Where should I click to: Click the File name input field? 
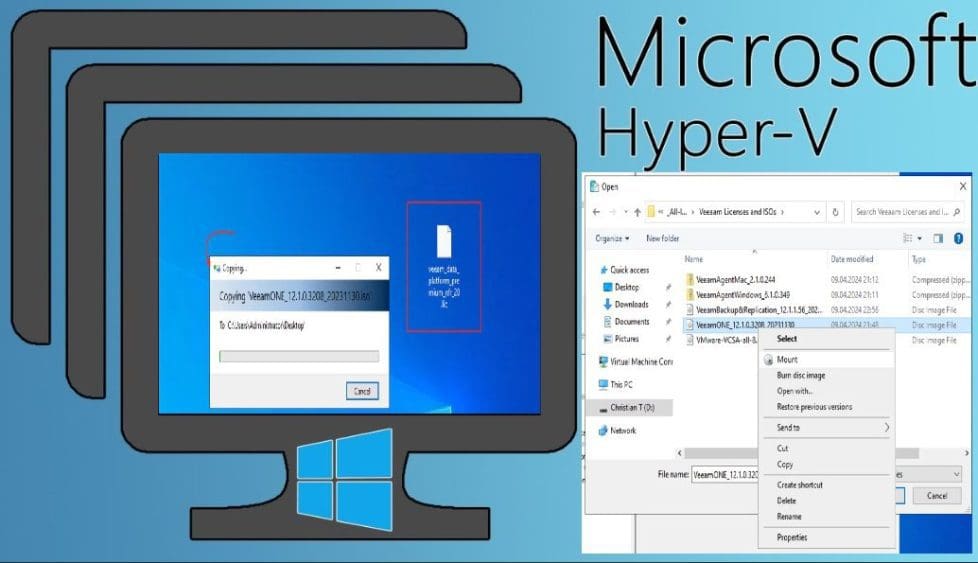click(x=726, y=474)
